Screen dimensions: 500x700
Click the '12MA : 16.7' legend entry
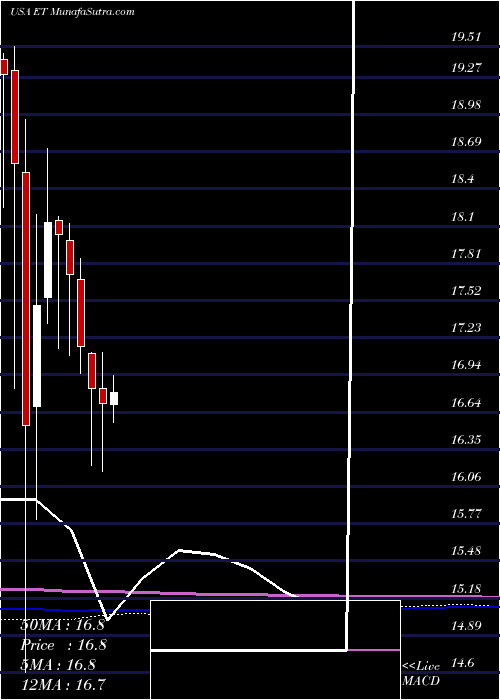pyautogui.click(x=62, y=684)
